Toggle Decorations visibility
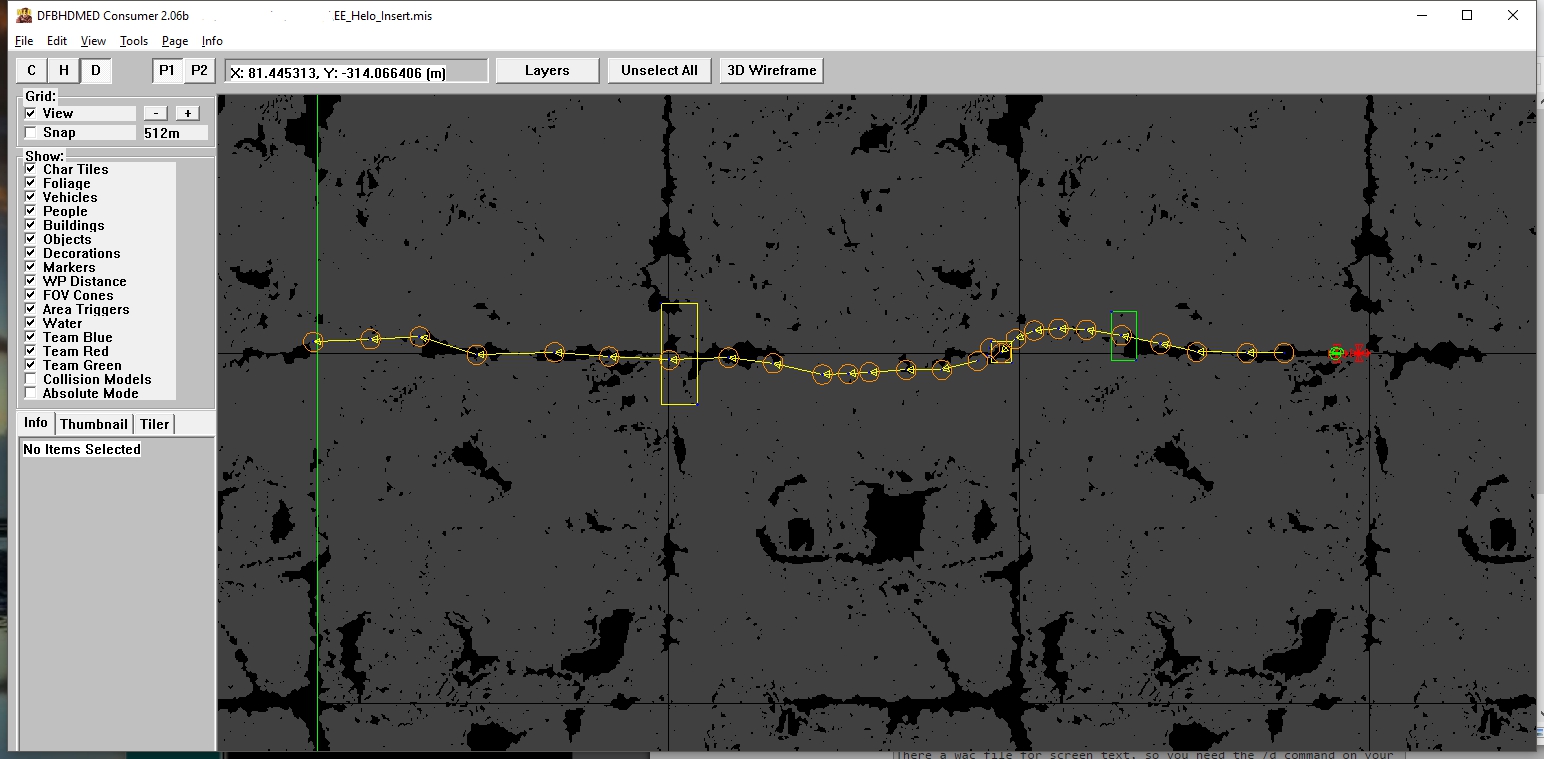1544x759 pixels. tap(30, 253)
